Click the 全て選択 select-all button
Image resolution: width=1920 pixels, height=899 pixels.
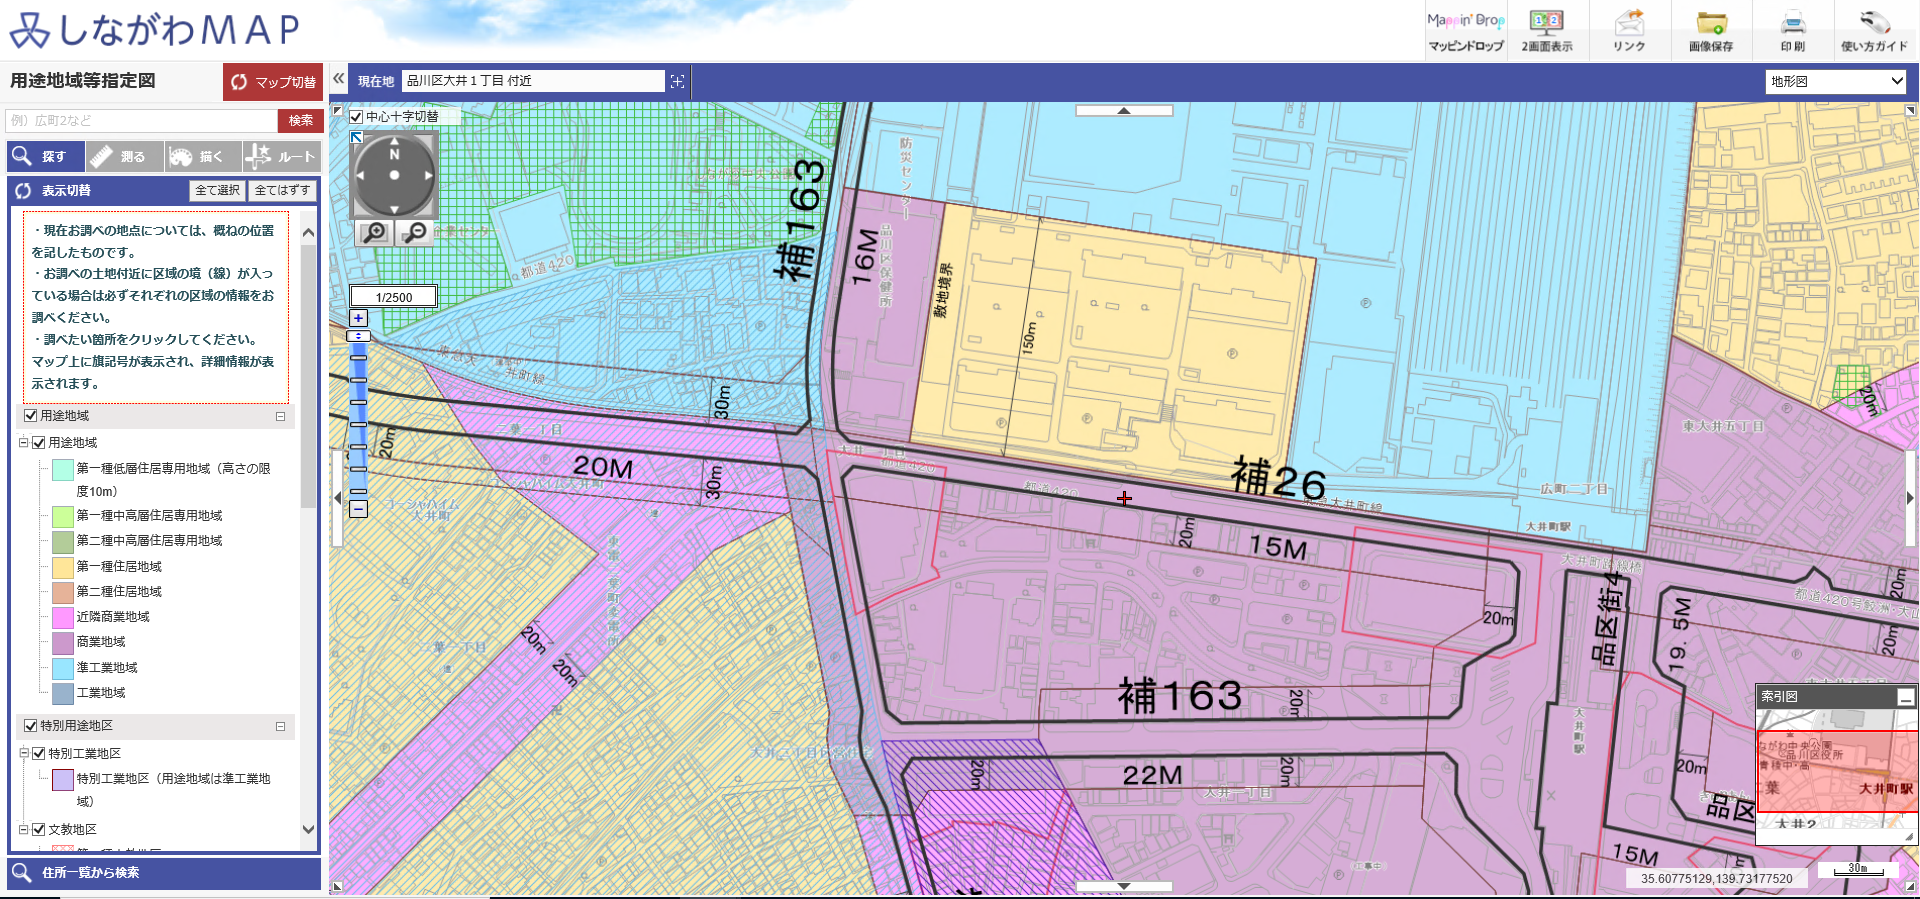pyautogui.click(x=217, y=190)
